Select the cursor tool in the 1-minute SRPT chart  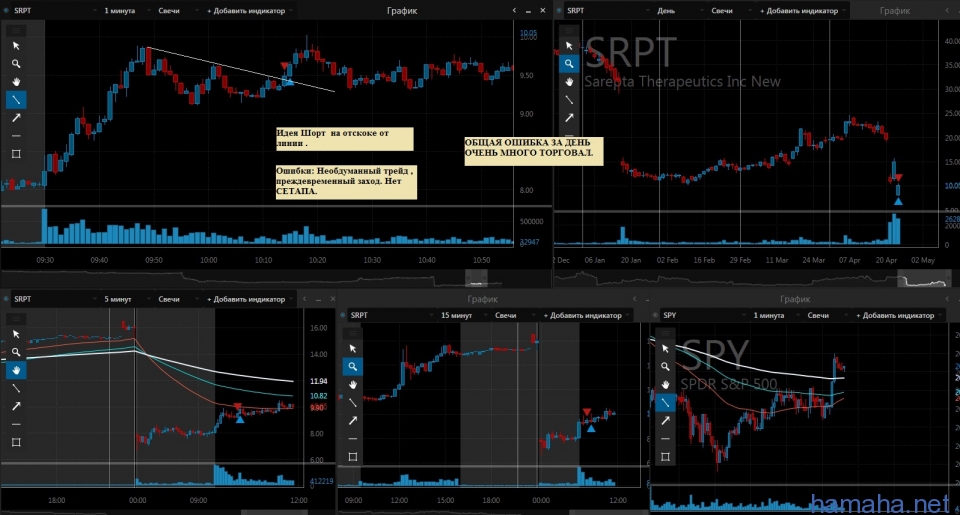17,46
